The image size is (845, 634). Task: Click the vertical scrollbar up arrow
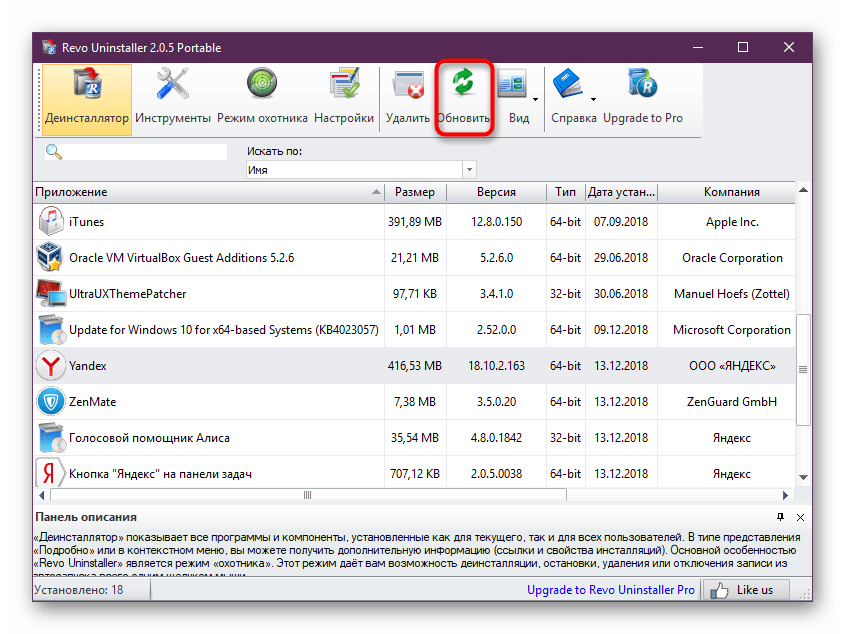click(x=803, y=190)
